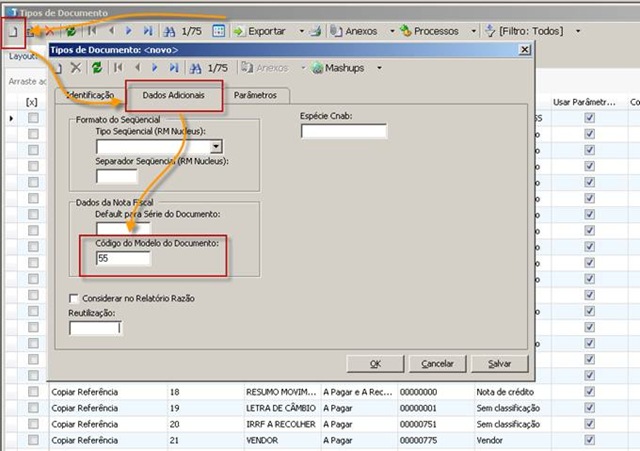The image size is (640, 451).
Task: Go to last record in main window toolbar
Action: [147, 31]
